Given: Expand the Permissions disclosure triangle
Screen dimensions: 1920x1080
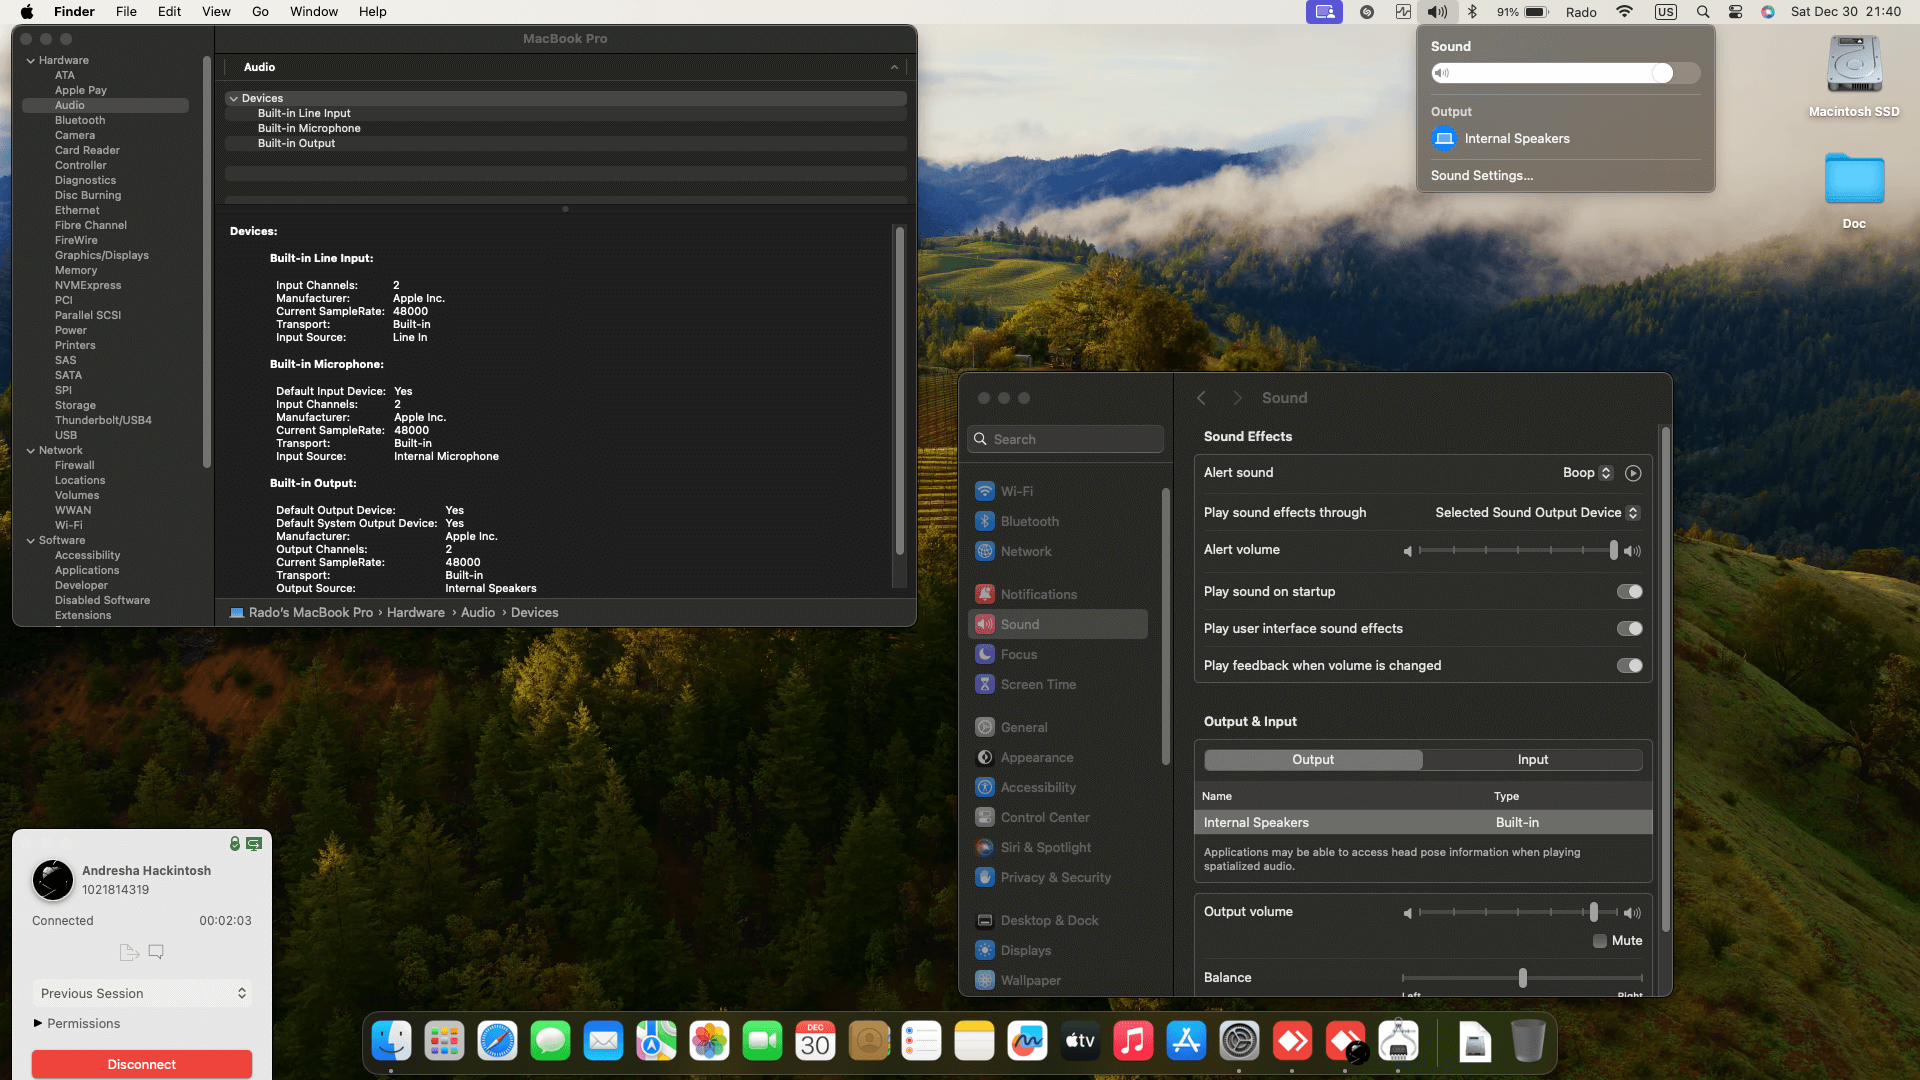Looking at the screenshot, I should pyautogui.click(x=38, y=1023).
